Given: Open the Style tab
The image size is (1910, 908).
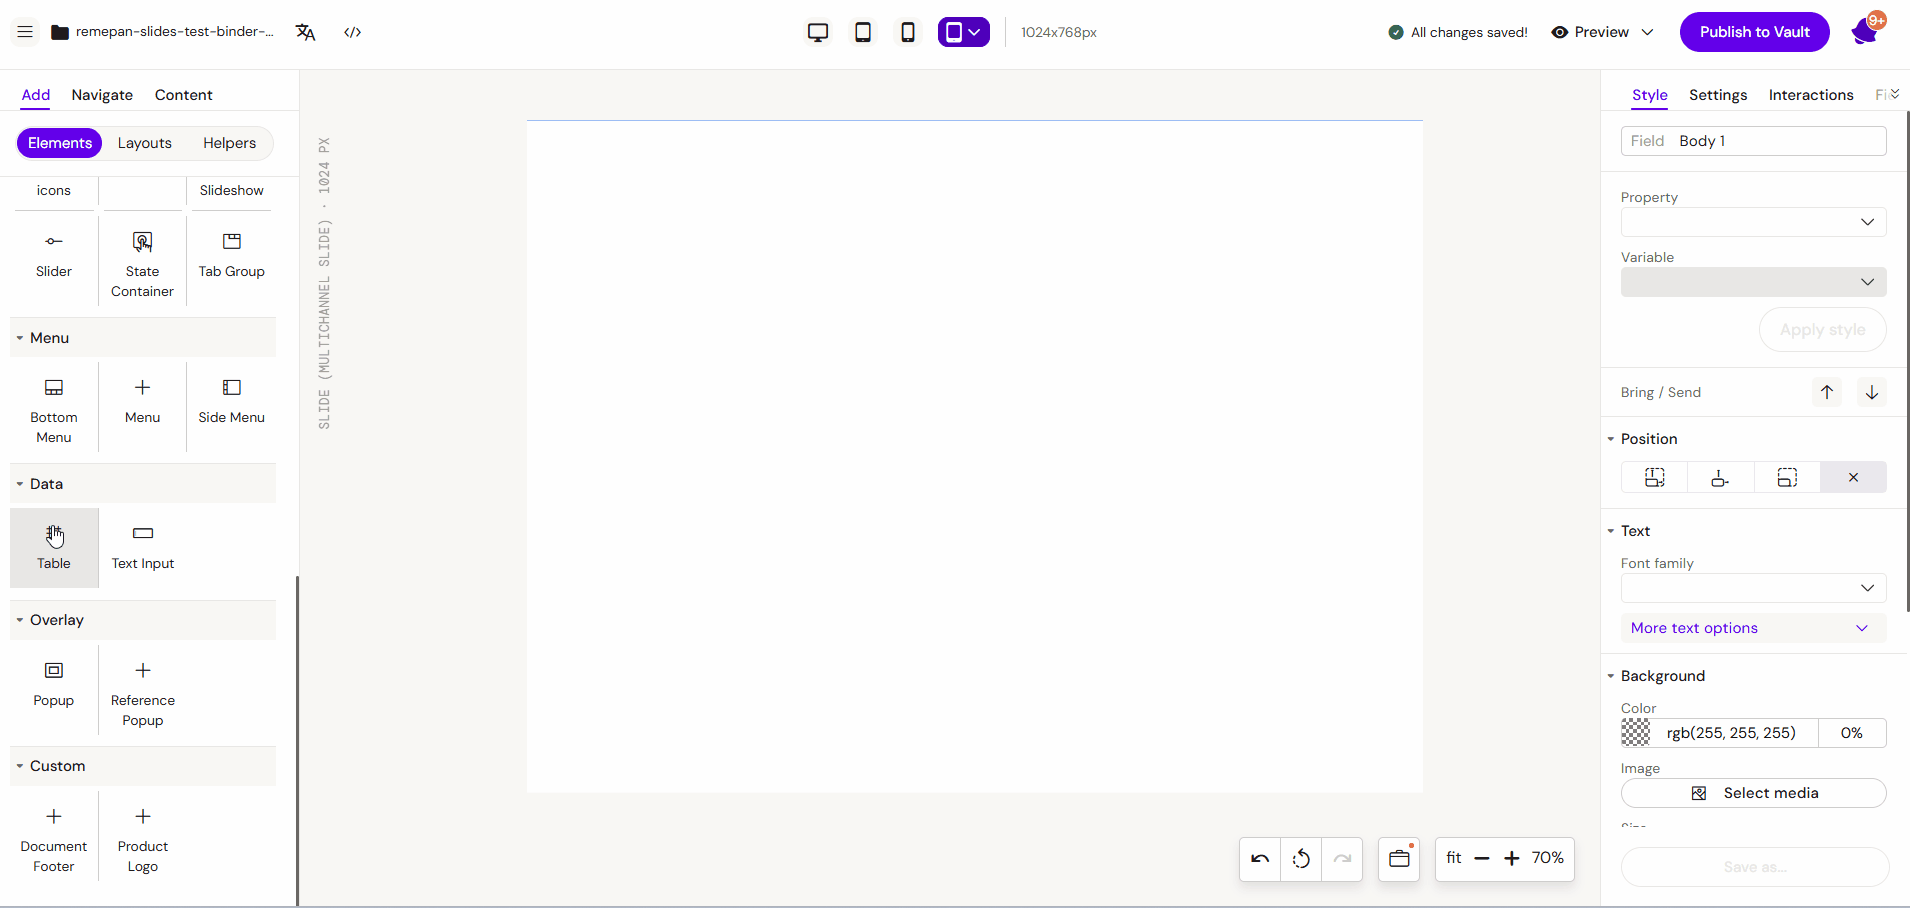Looking at the screenshot, I should [1650, 95].
